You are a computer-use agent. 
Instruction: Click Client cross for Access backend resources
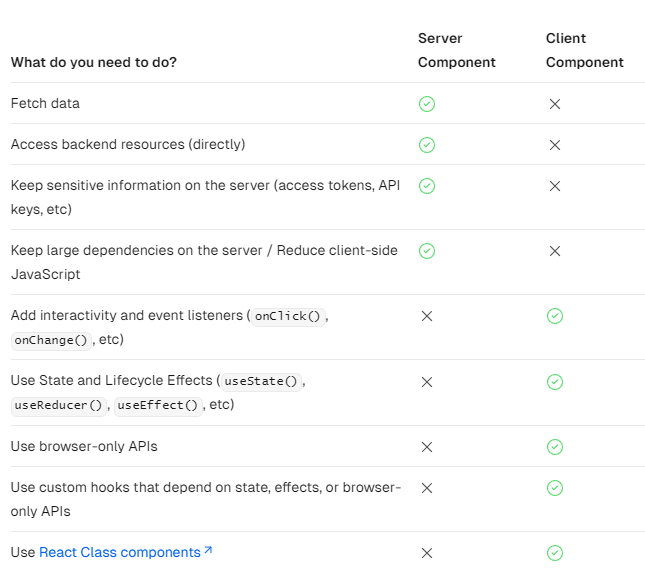[555, 145]
